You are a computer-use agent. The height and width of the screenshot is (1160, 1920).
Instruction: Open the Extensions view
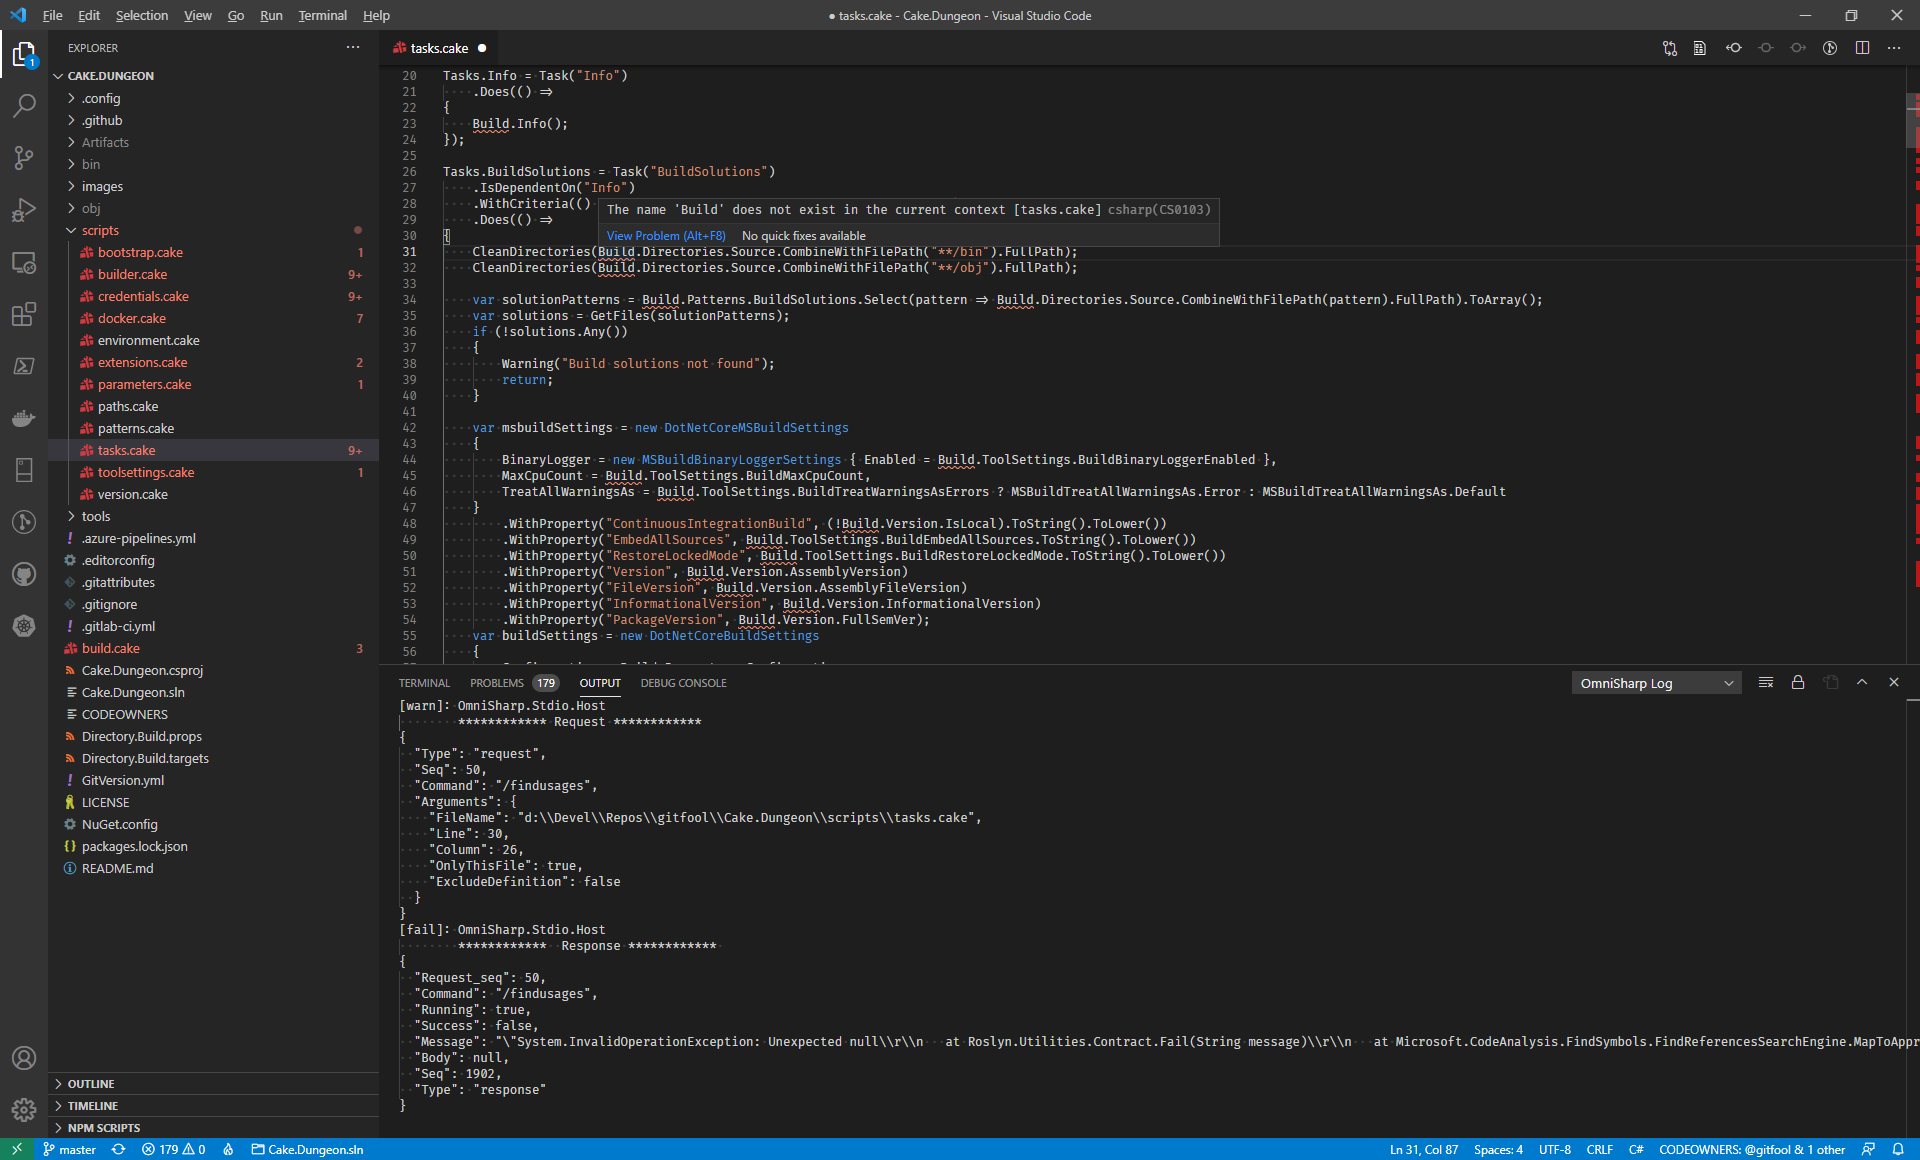point(24,314)
